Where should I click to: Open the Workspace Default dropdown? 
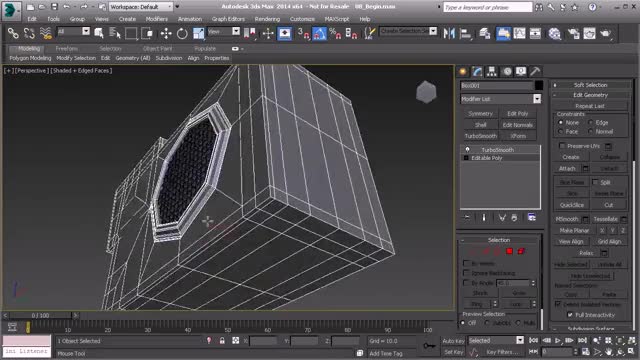pyautogui.click(x=141, y=7)
